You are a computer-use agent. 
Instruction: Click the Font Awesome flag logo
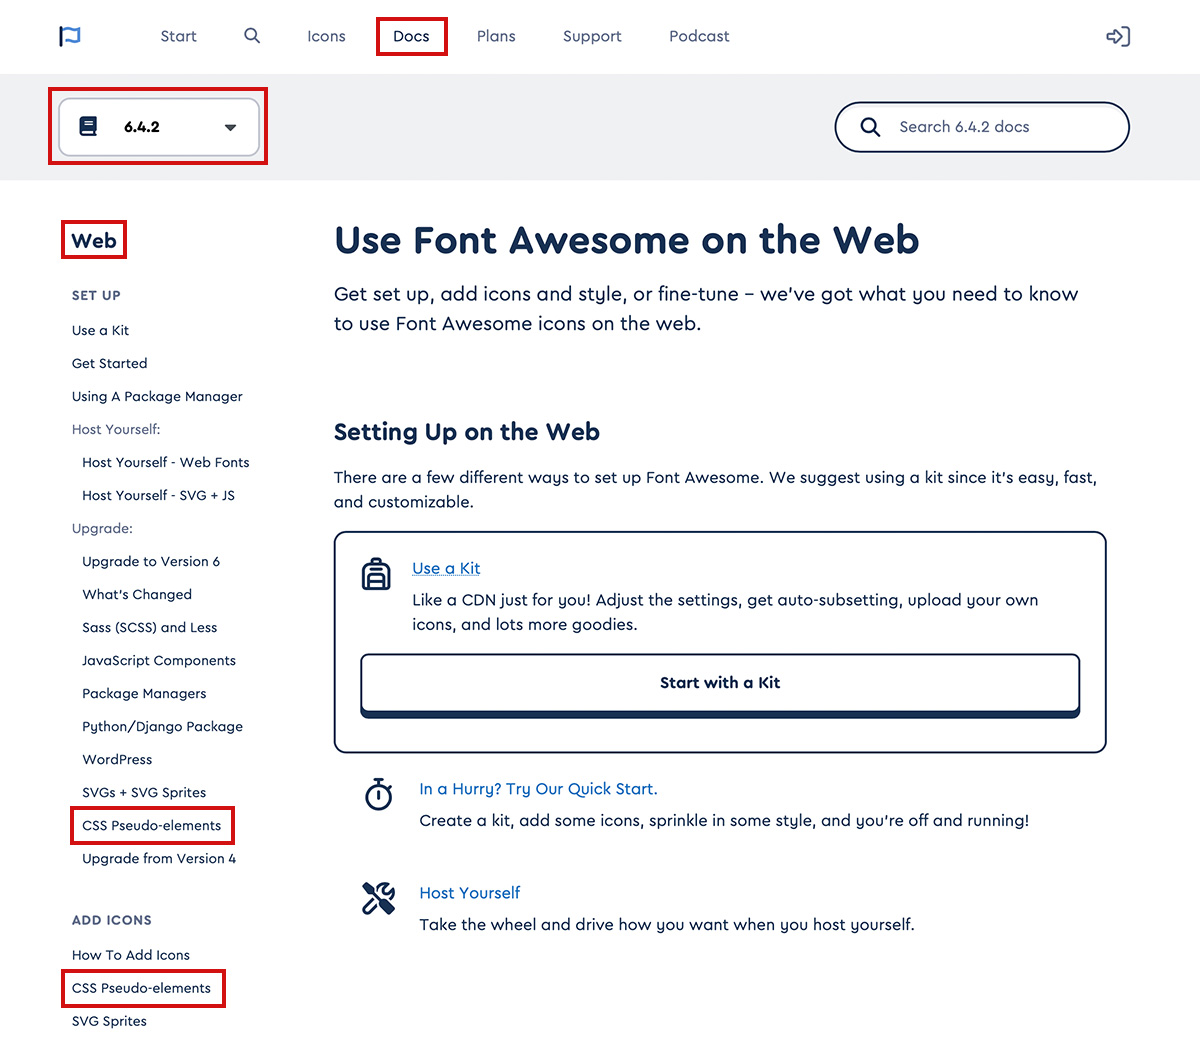pos(70,36)
